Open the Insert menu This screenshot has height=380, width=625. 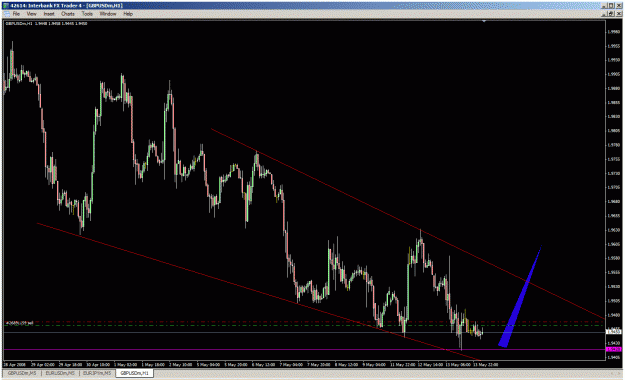[x=49, y=14]
